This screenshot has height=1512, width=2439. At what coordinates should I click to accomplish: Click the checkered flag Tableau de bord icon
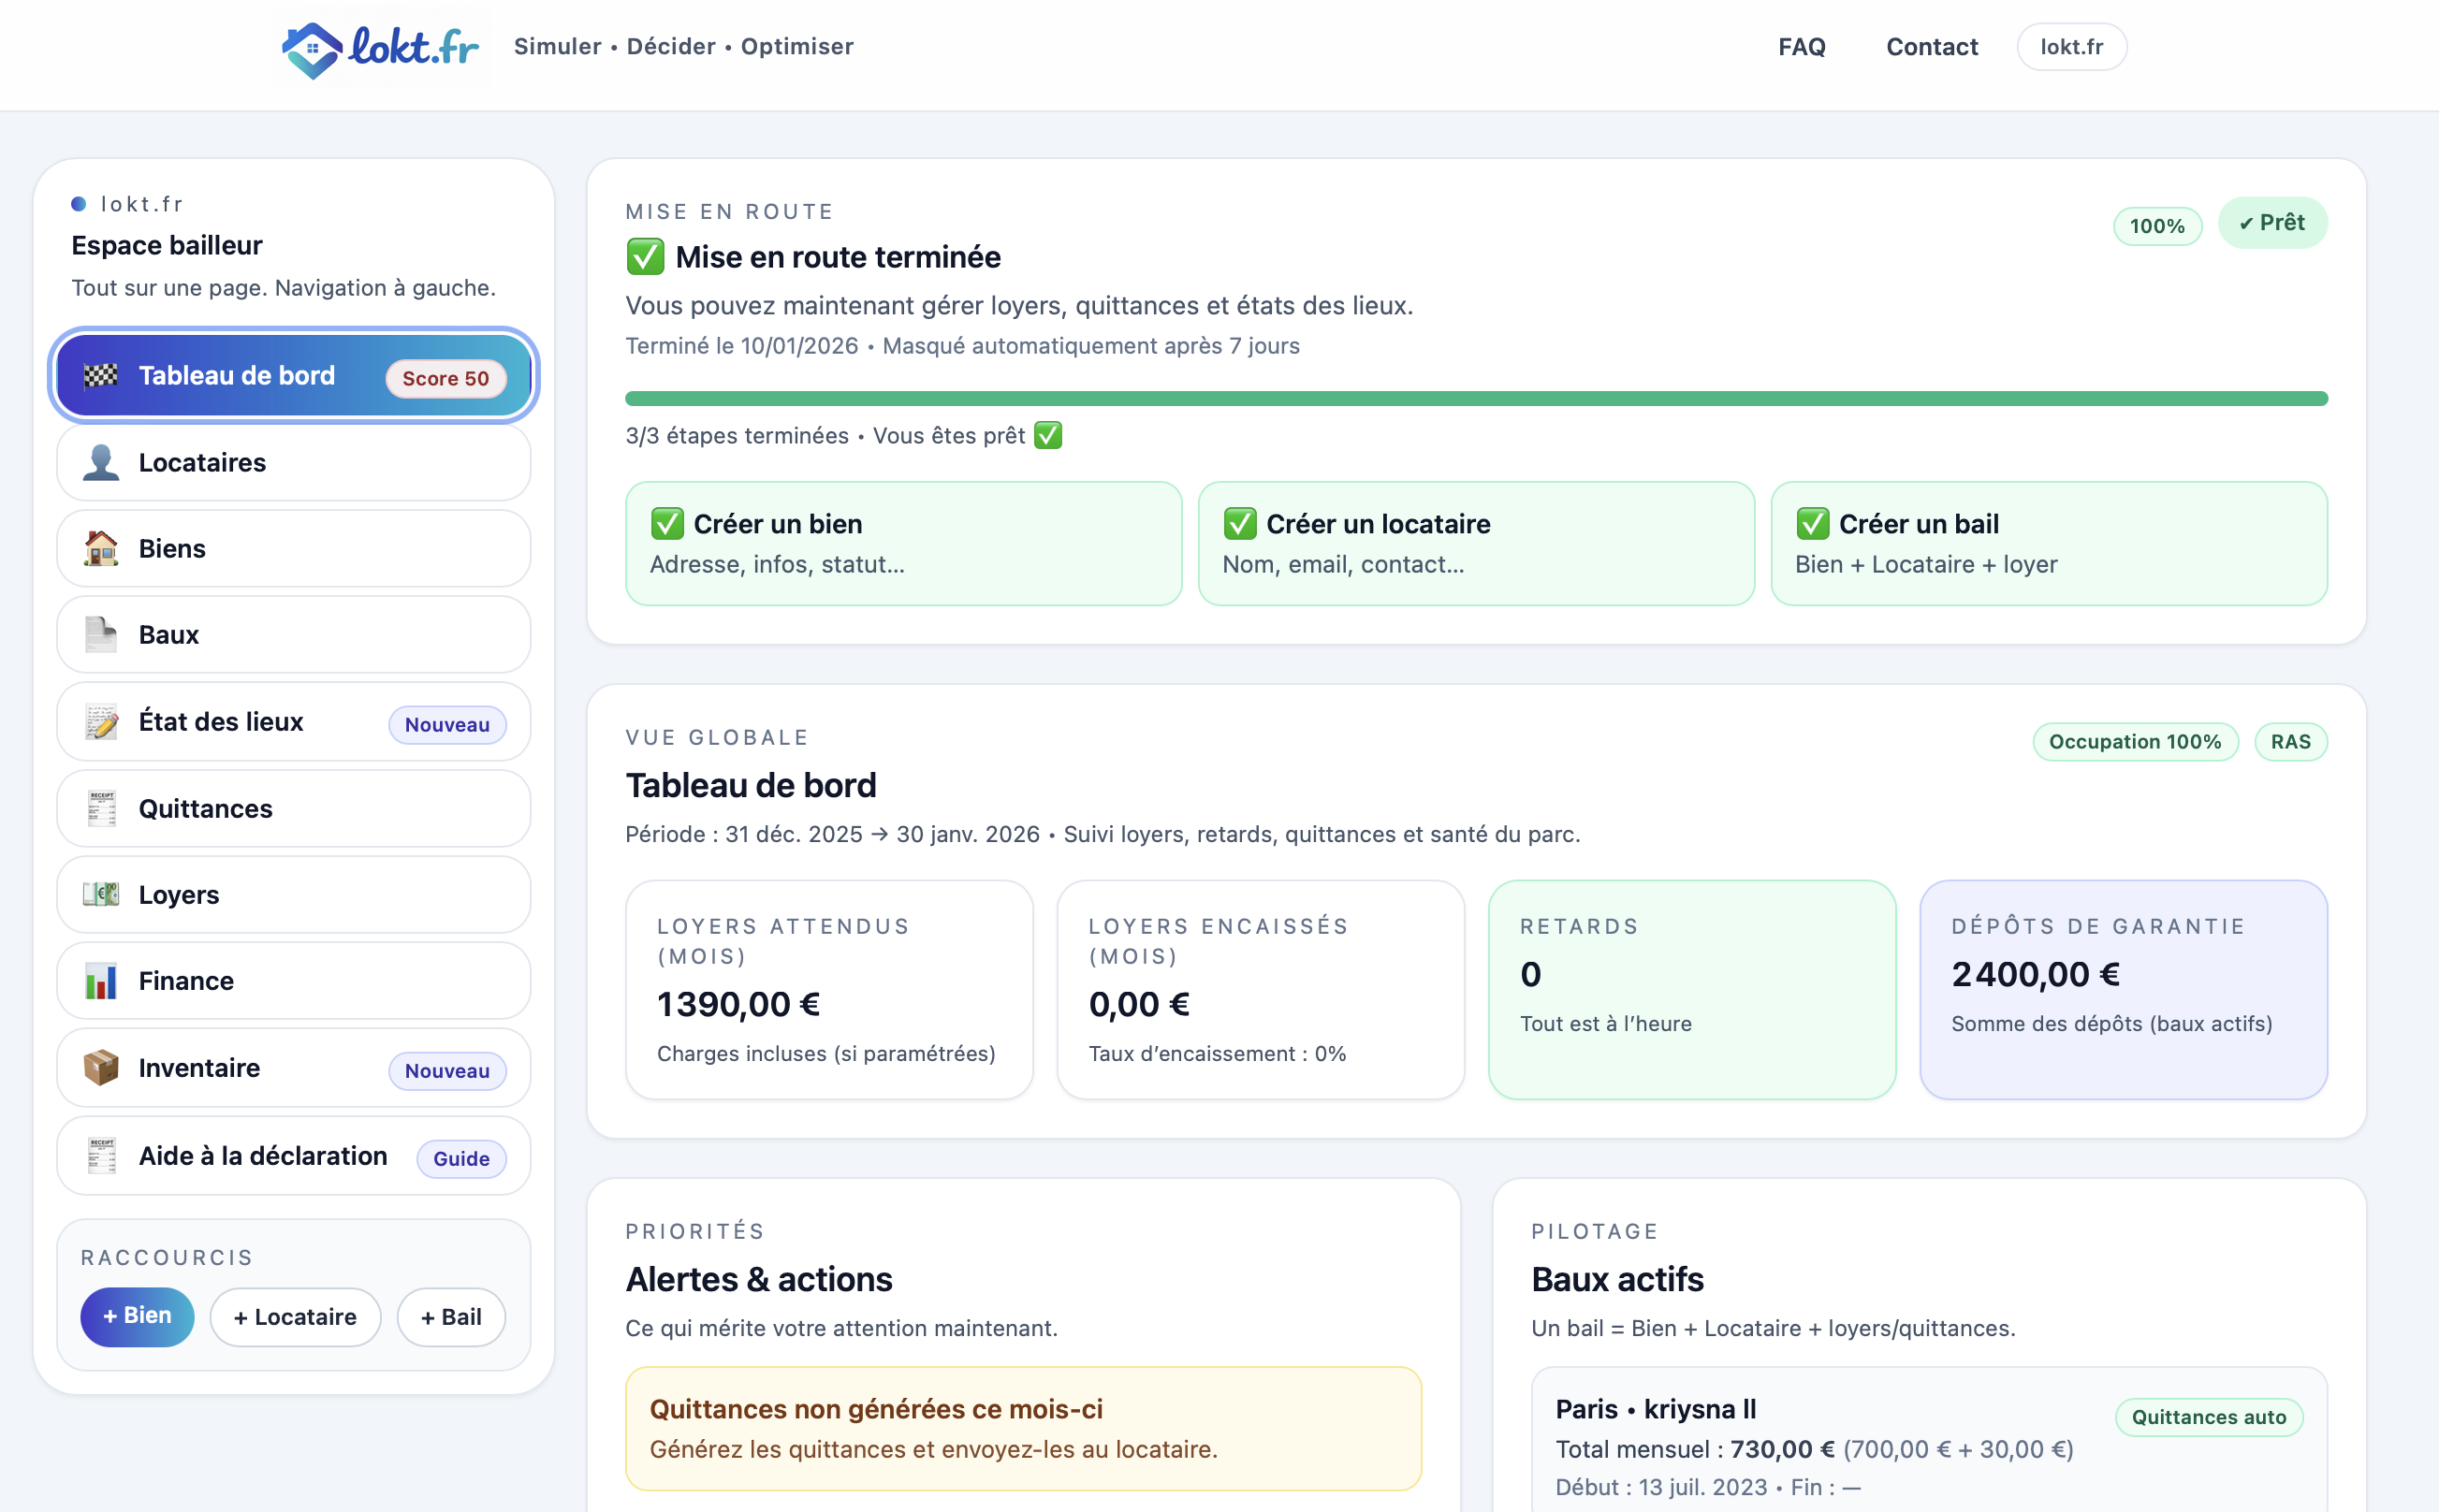tap(101, 376)
